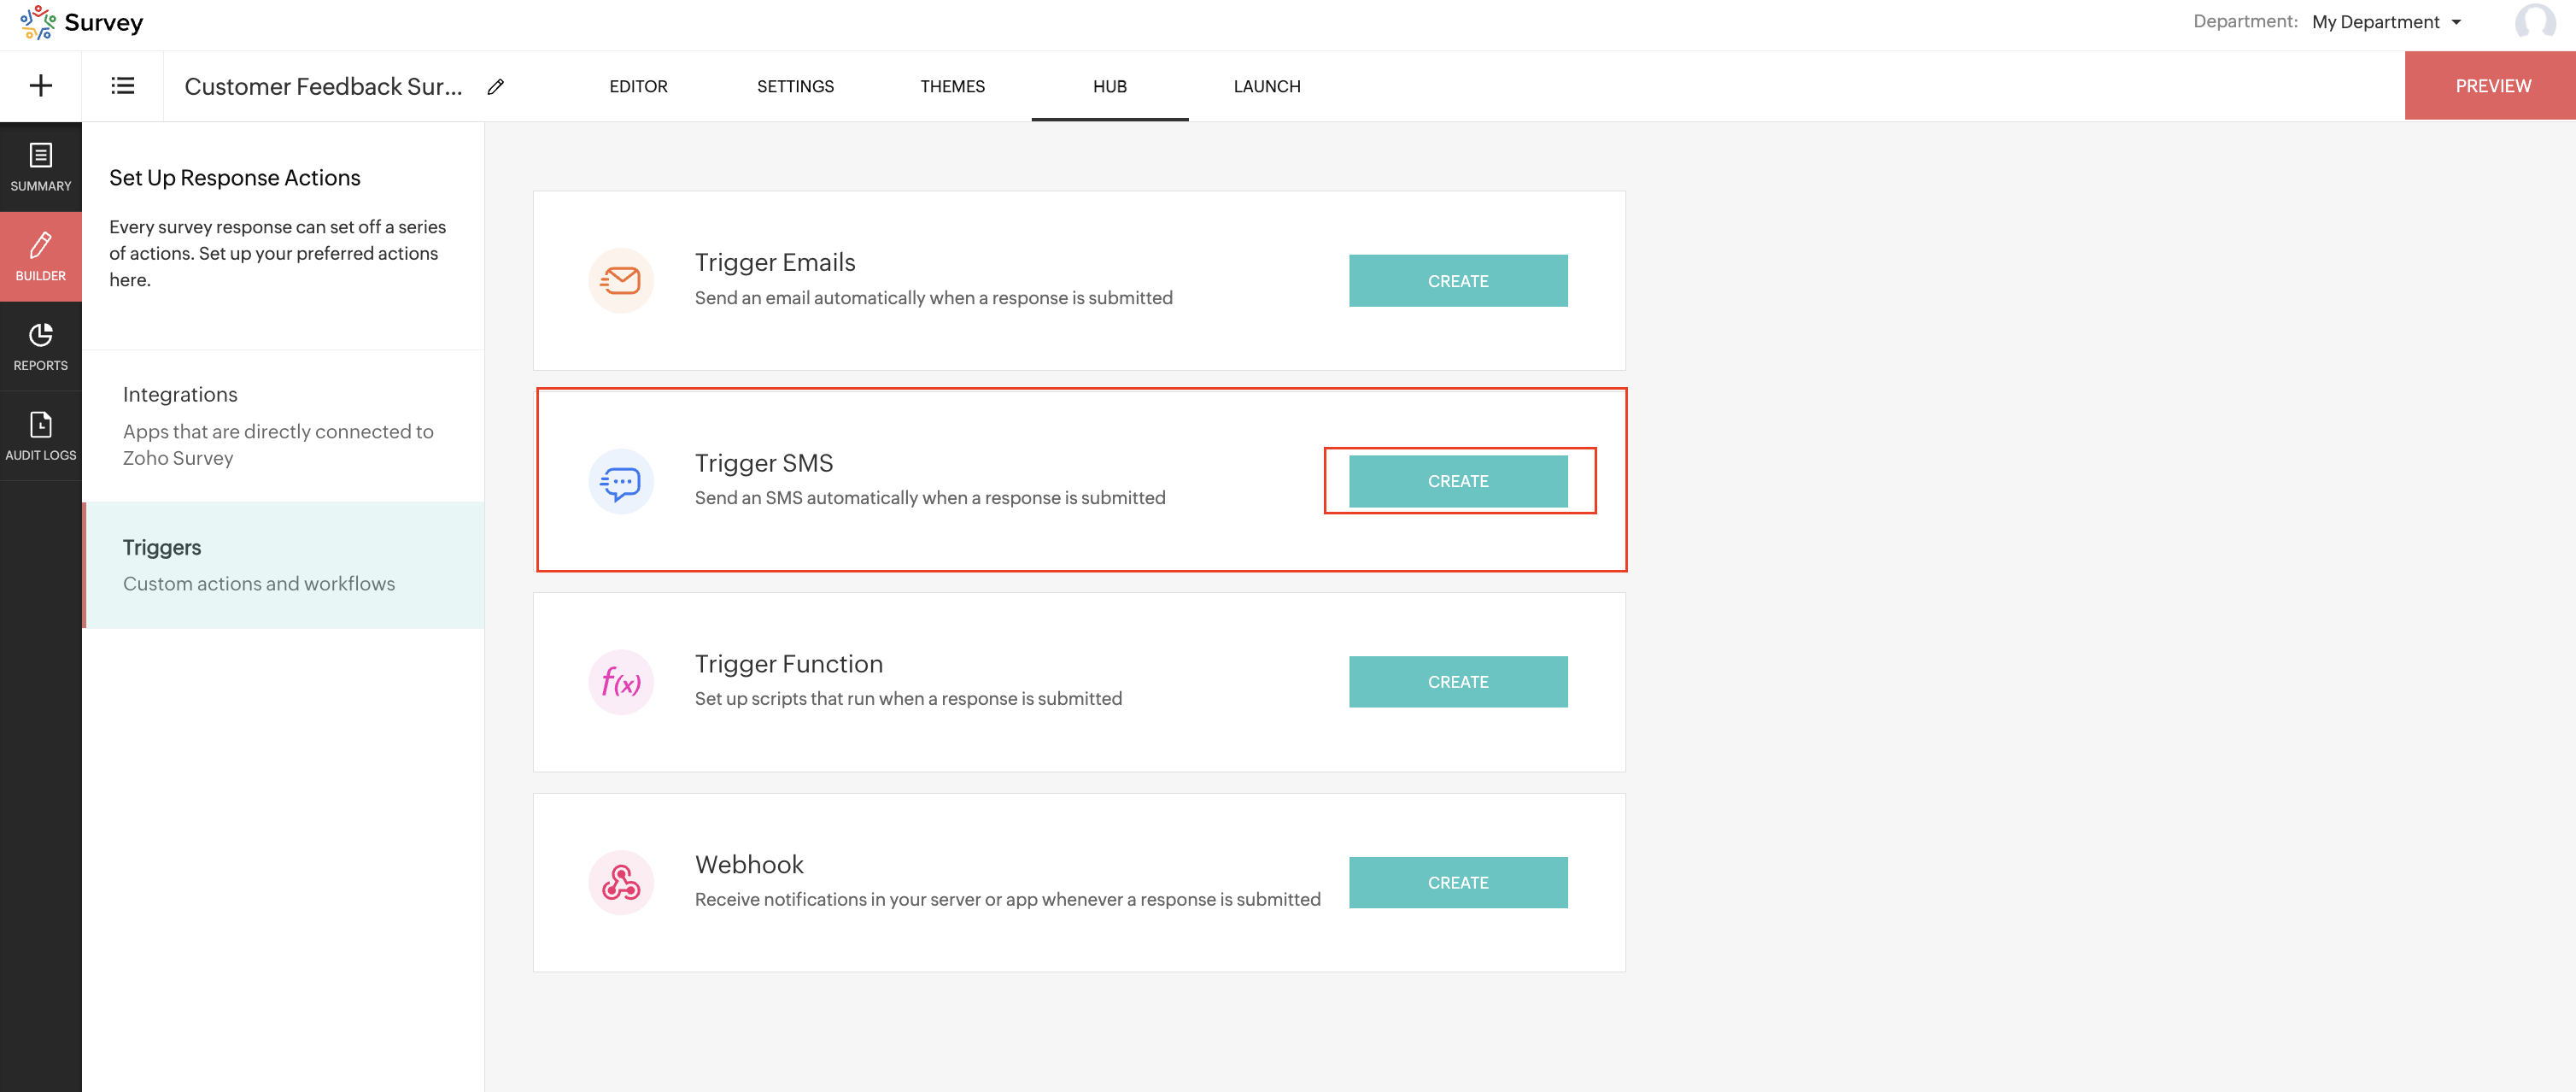Viewport: 2576px width, 1092px height.
Task: Click the Webhook icon
Action: click(621, 883)
